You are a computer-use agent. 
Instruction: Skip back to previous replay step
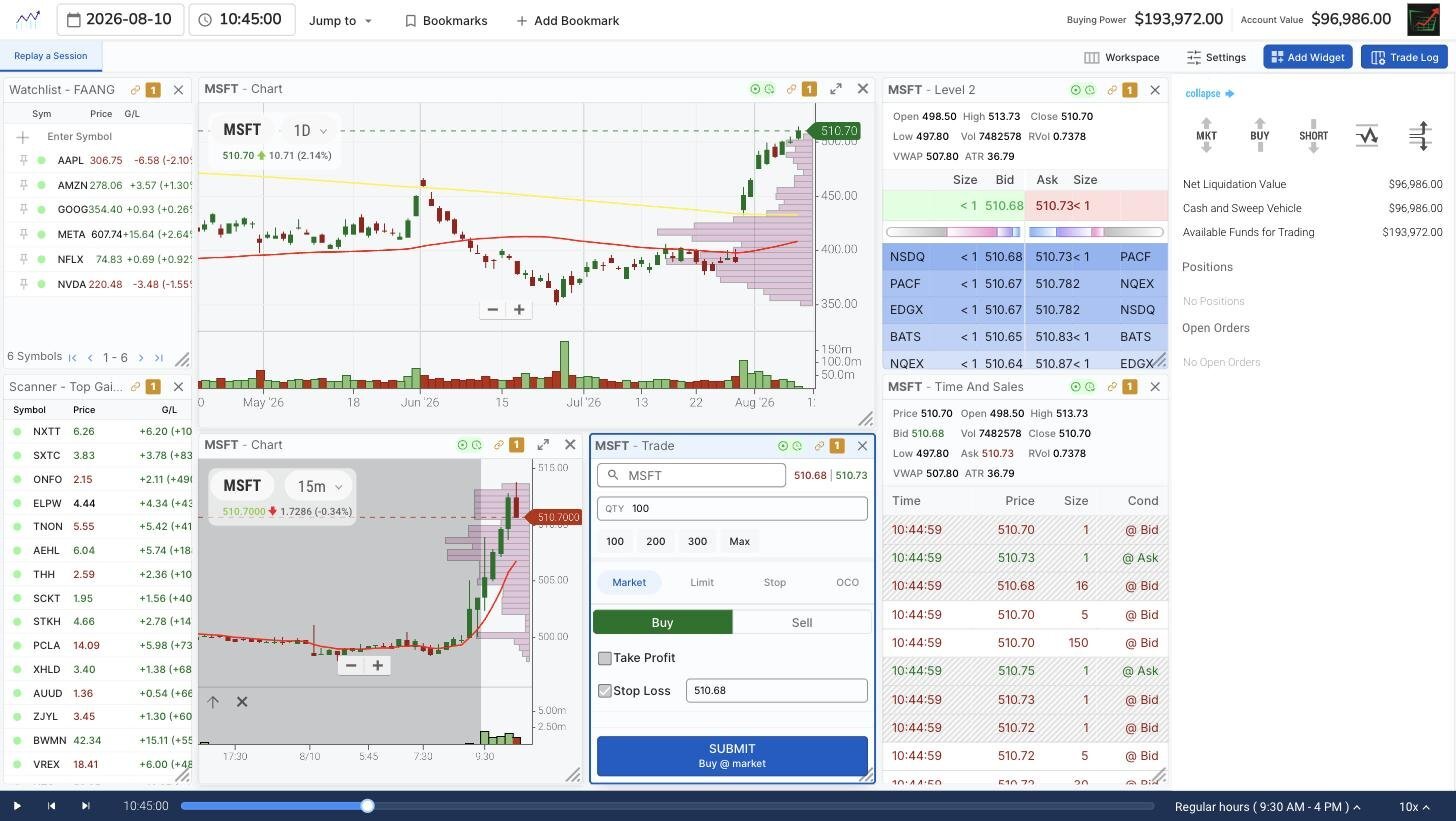[51, 806]
